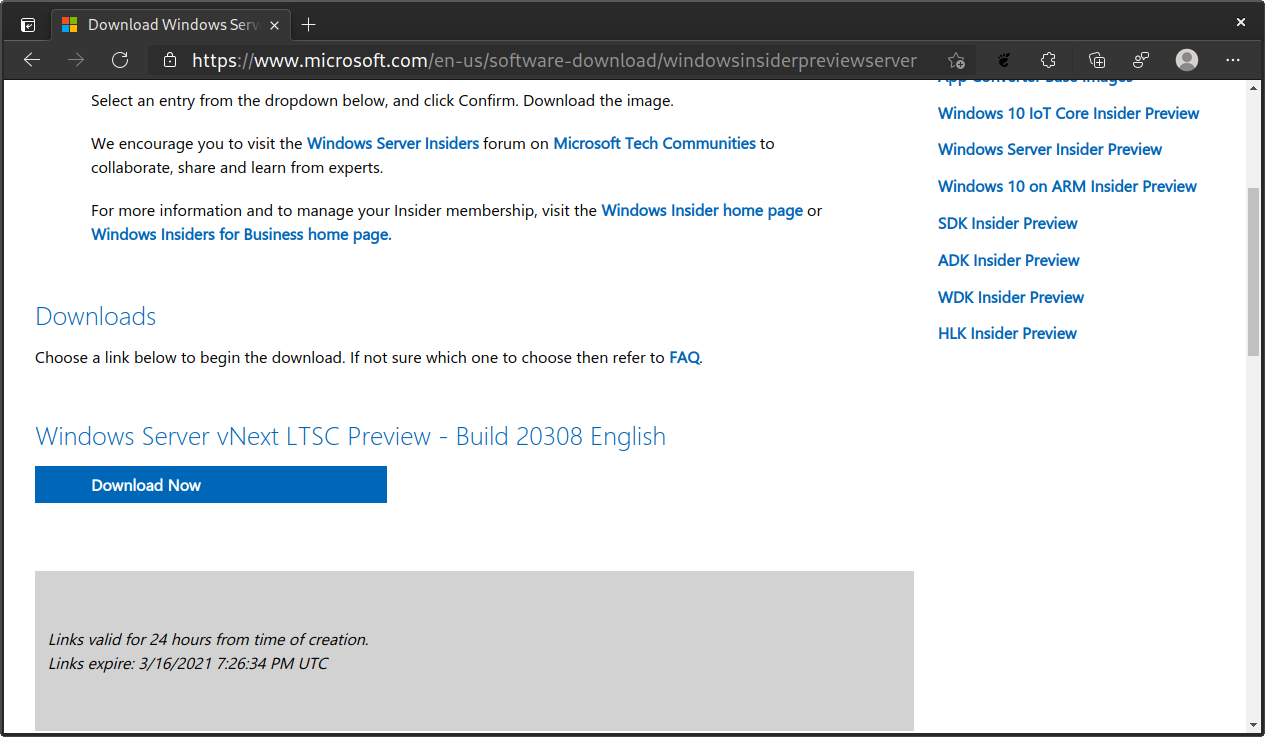The width and height of the screenshot is (1265, 737).
Task: Close the Download Windows Server tab
Action: (x=274, y=24)
